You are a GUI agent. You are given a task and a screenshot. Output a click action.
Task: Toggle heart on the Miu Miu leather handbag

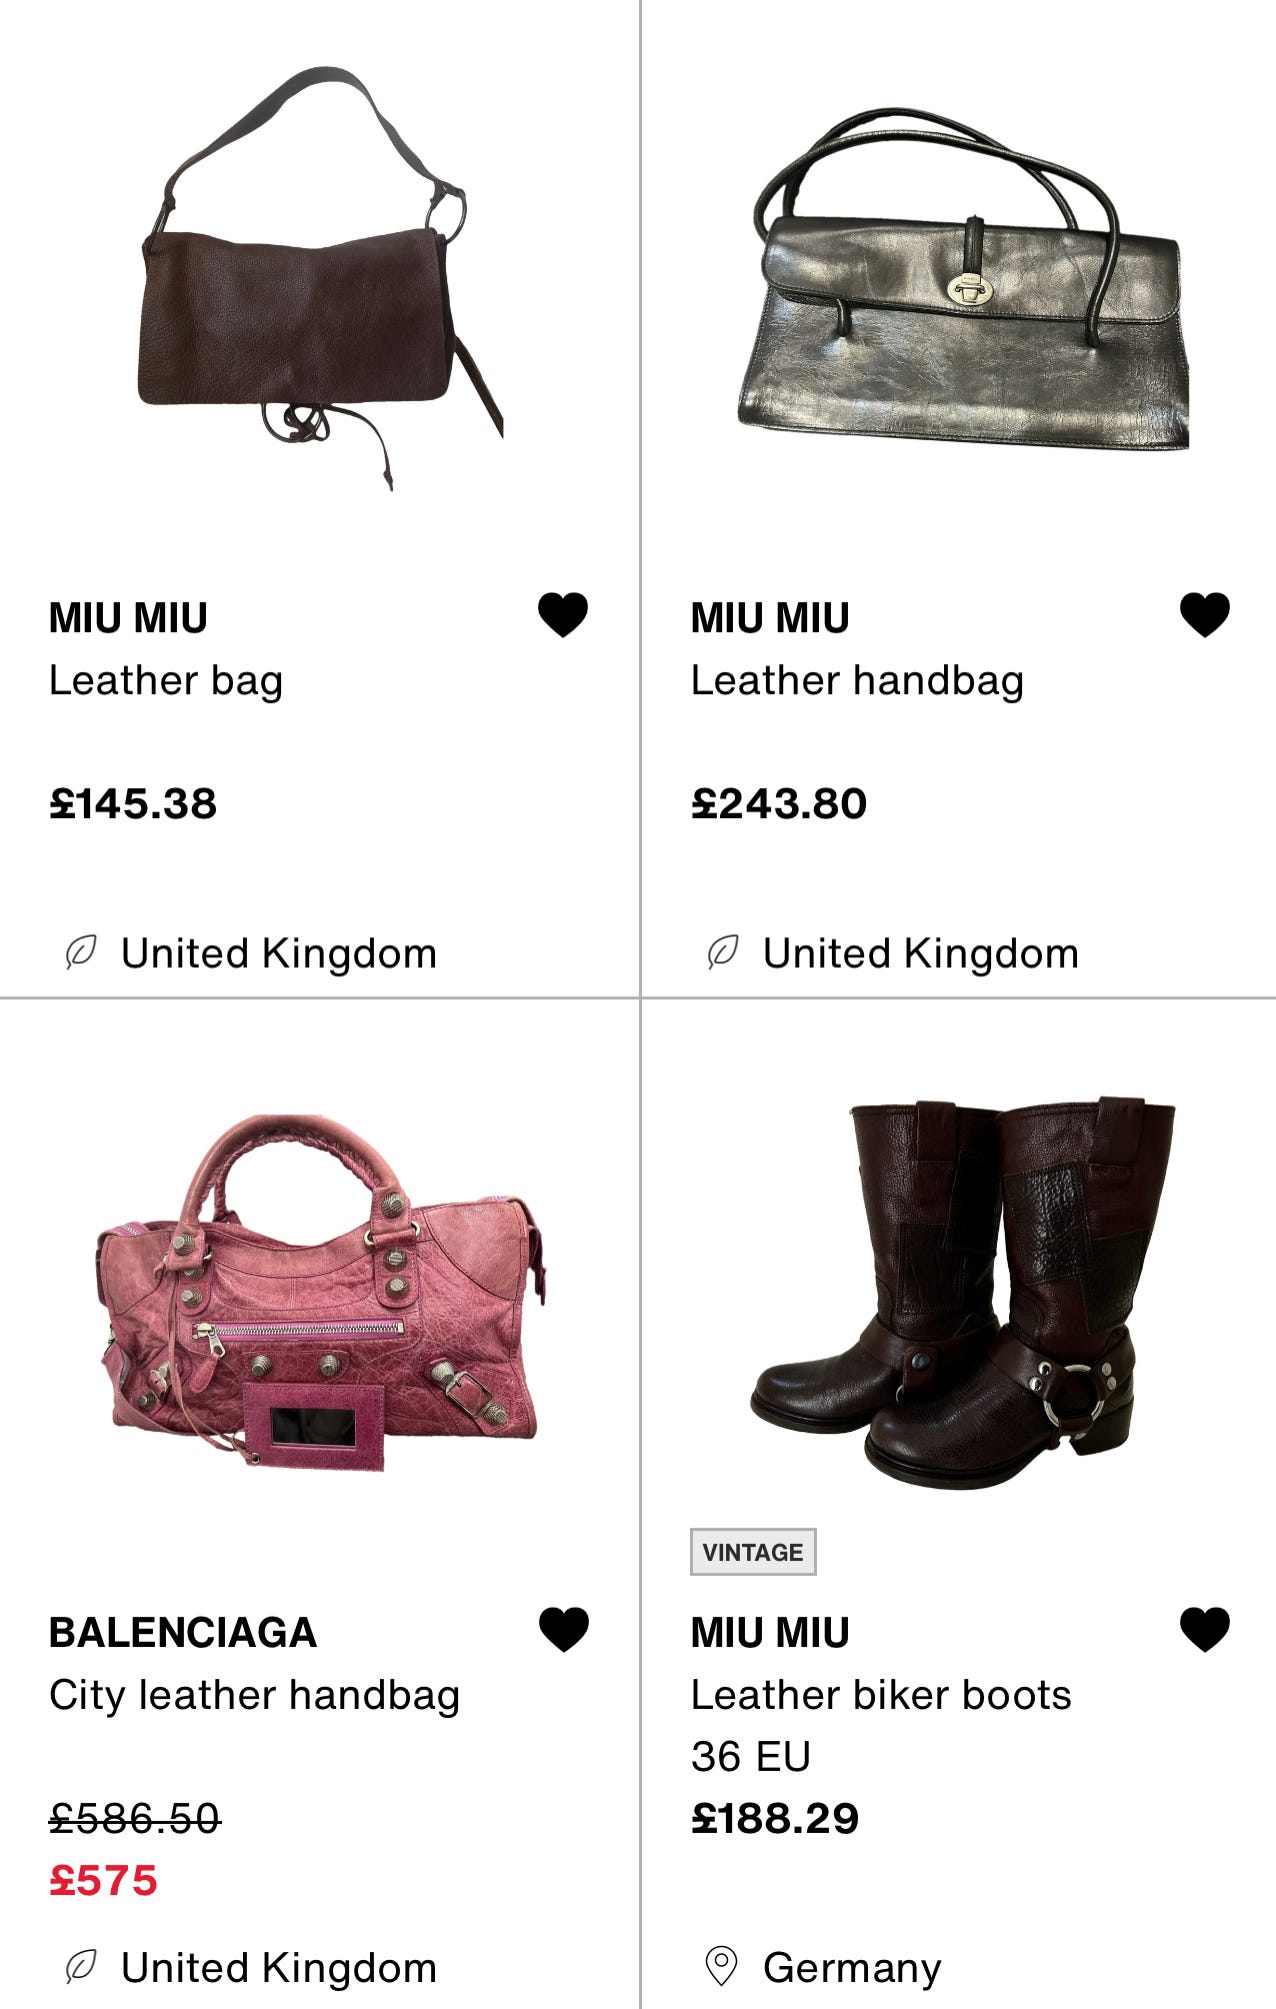point(1205,614)
